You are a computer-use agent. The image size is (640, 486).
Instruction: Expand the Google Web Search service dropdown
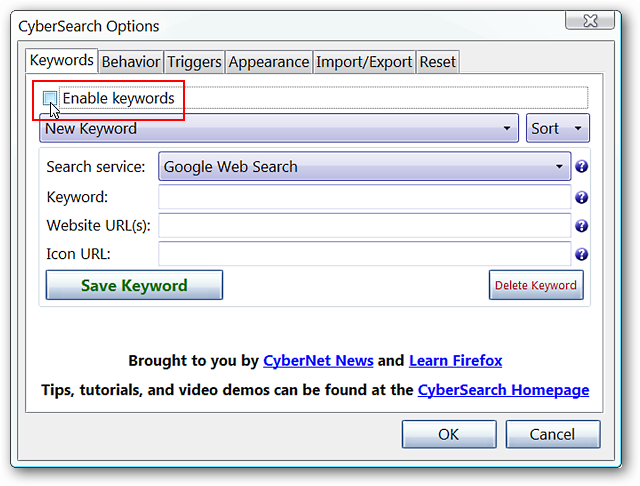pos(364,166)
